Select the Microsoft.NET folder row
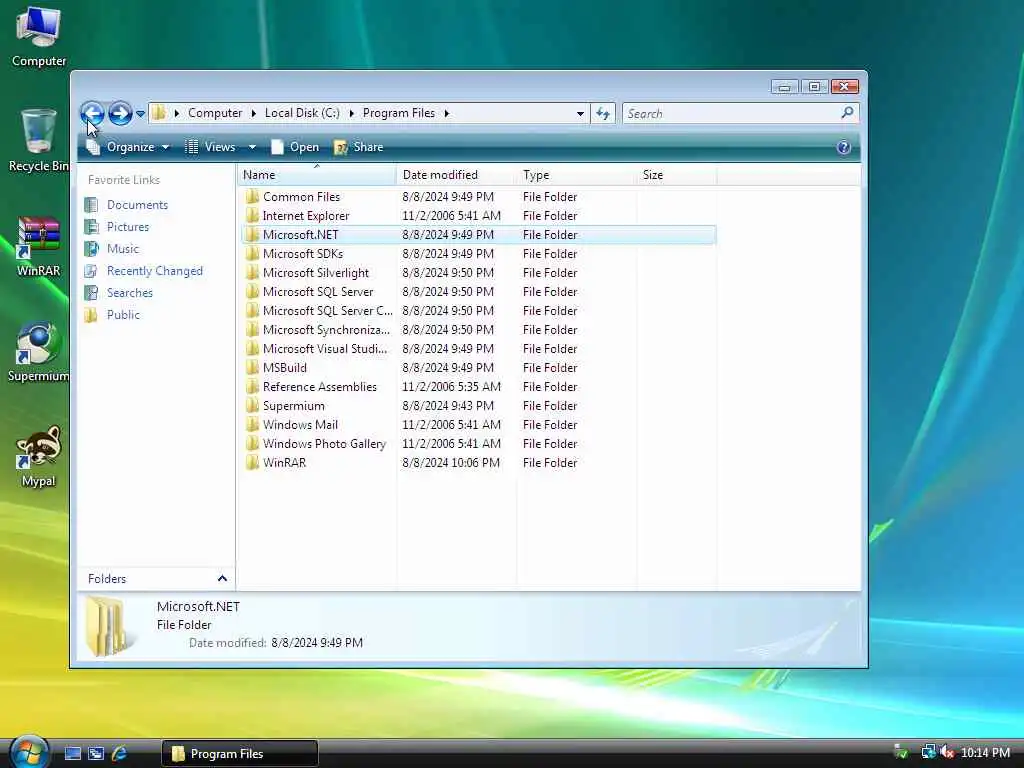Image resolution: width=1024 pixels, height=768 pixels. point(479,234)
